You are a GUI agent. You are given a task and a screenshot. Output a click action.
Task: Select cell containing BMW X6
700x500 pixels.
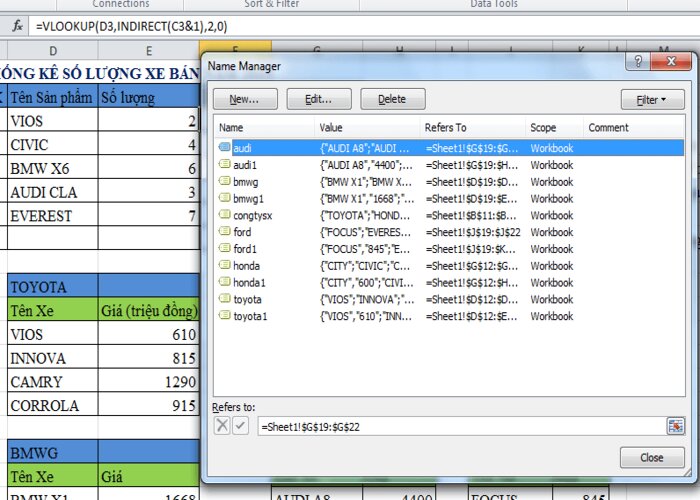point(53,168)
